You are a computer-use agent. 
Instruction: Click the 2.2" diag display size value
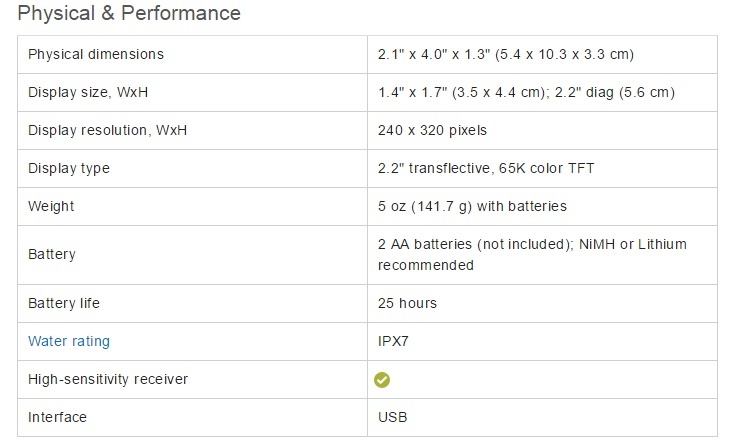[x=622, y=92]
